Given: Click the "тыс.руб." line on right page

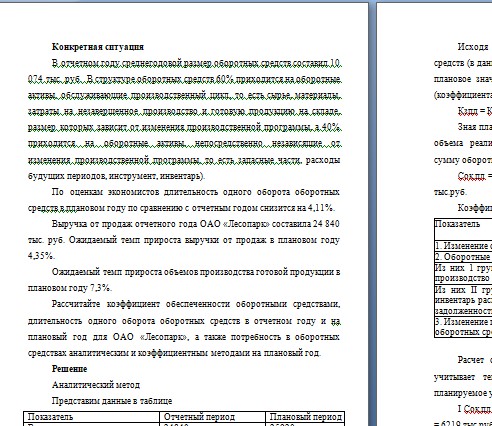Looking at the screenshot, I should click(x=450, y=192).
